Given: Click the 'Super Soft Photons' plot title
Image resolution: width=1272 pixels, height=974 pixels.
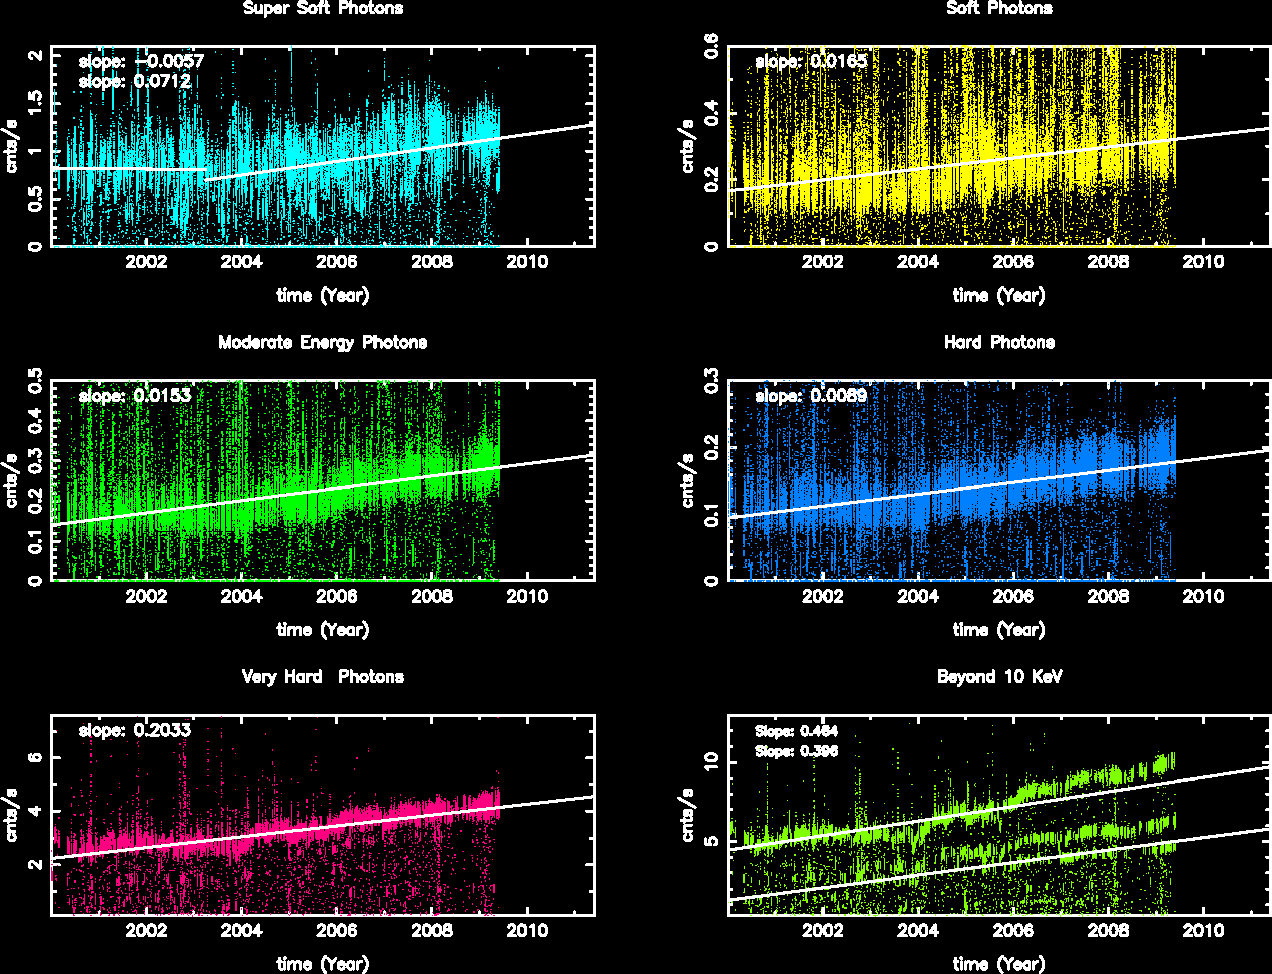Looking at the screenshot, I should pyautogui.click(x=323, y=9).
